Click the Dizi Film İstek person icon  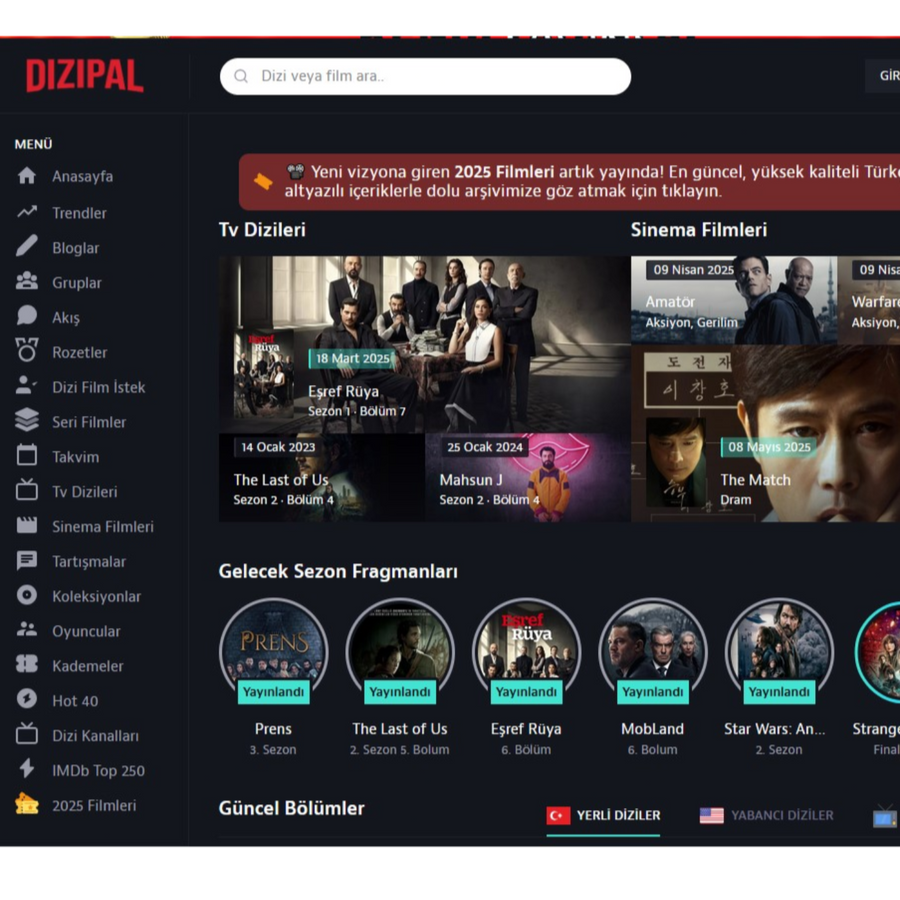(26, 385)
